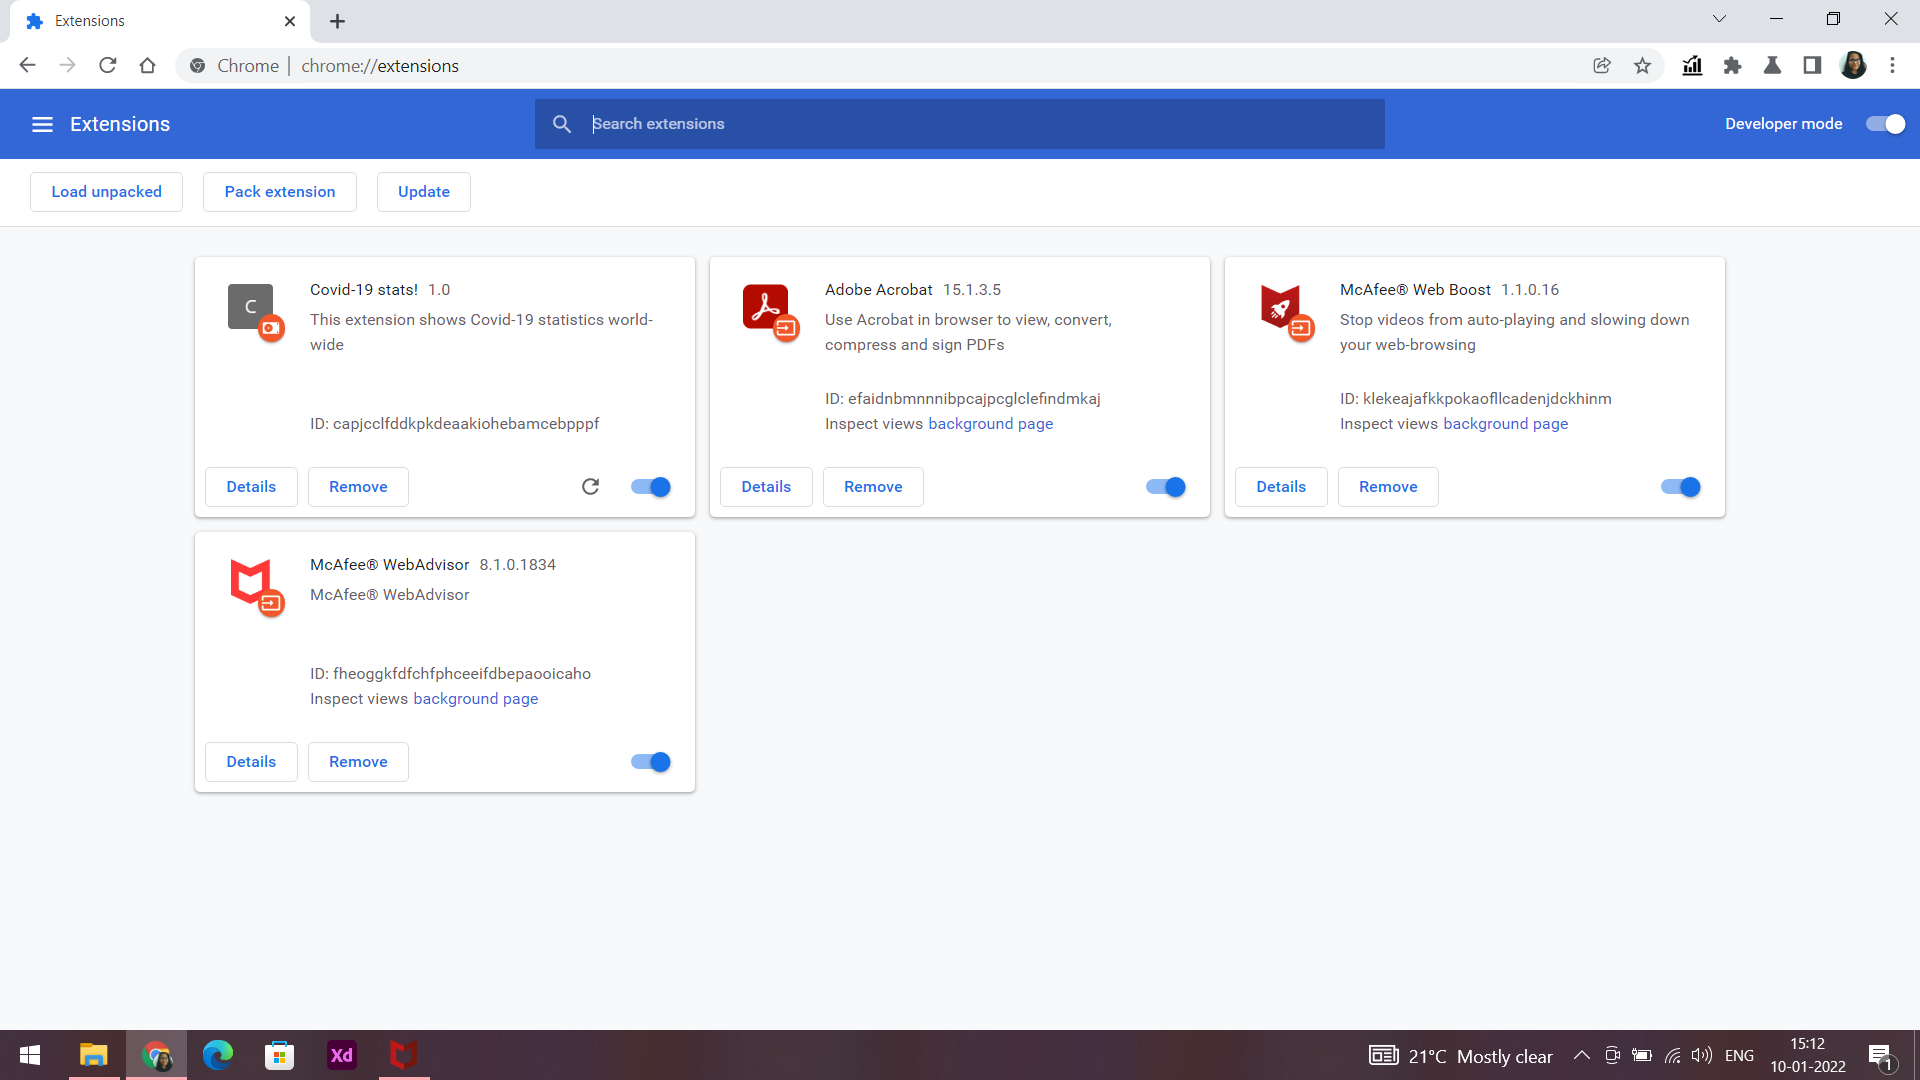Click the share this page icon
Screen dimensions: 1920x1080
coord(1602,66)
